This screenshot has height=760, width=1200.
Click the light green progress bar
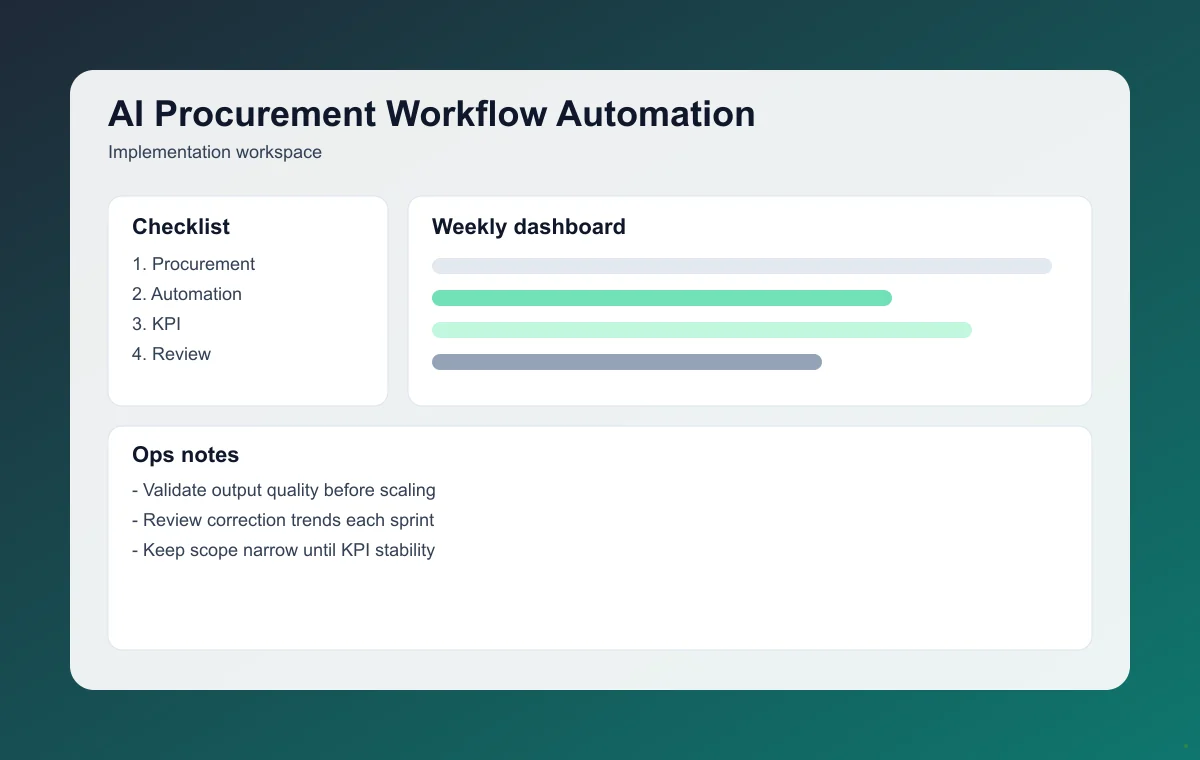click(701, 330)
